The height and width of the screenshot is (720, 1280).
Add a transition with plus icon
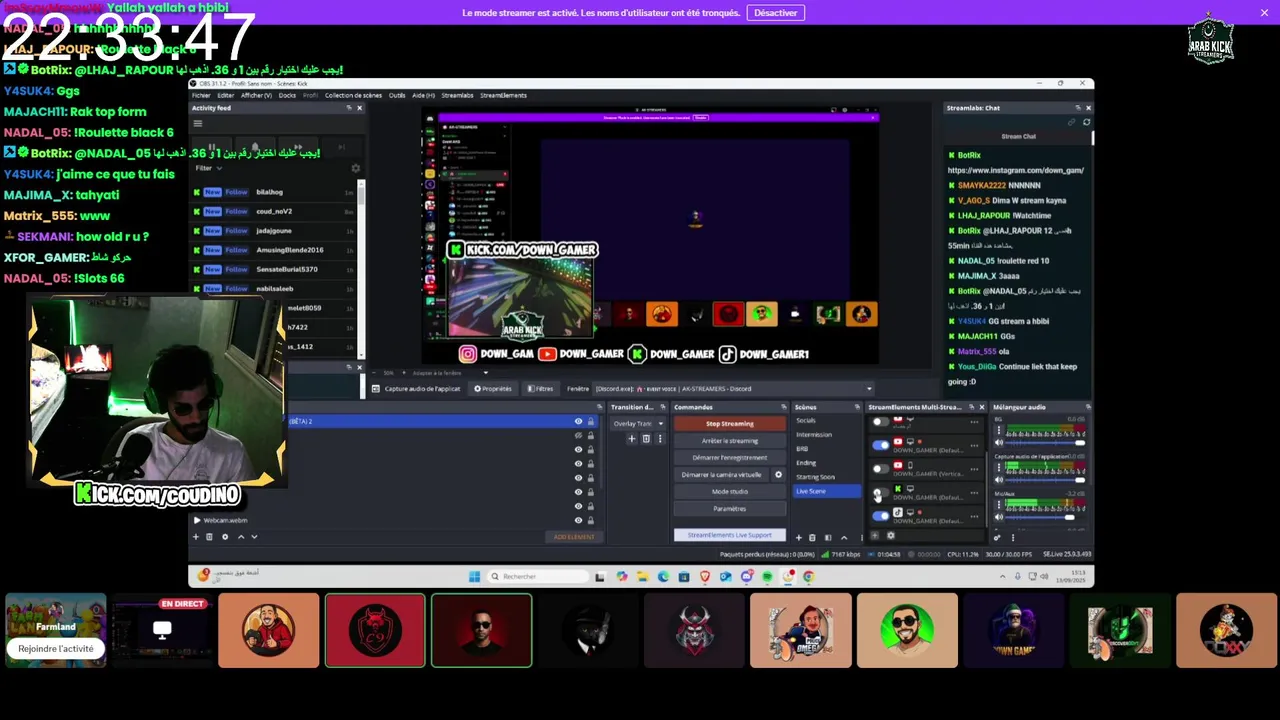pos(631,438)
